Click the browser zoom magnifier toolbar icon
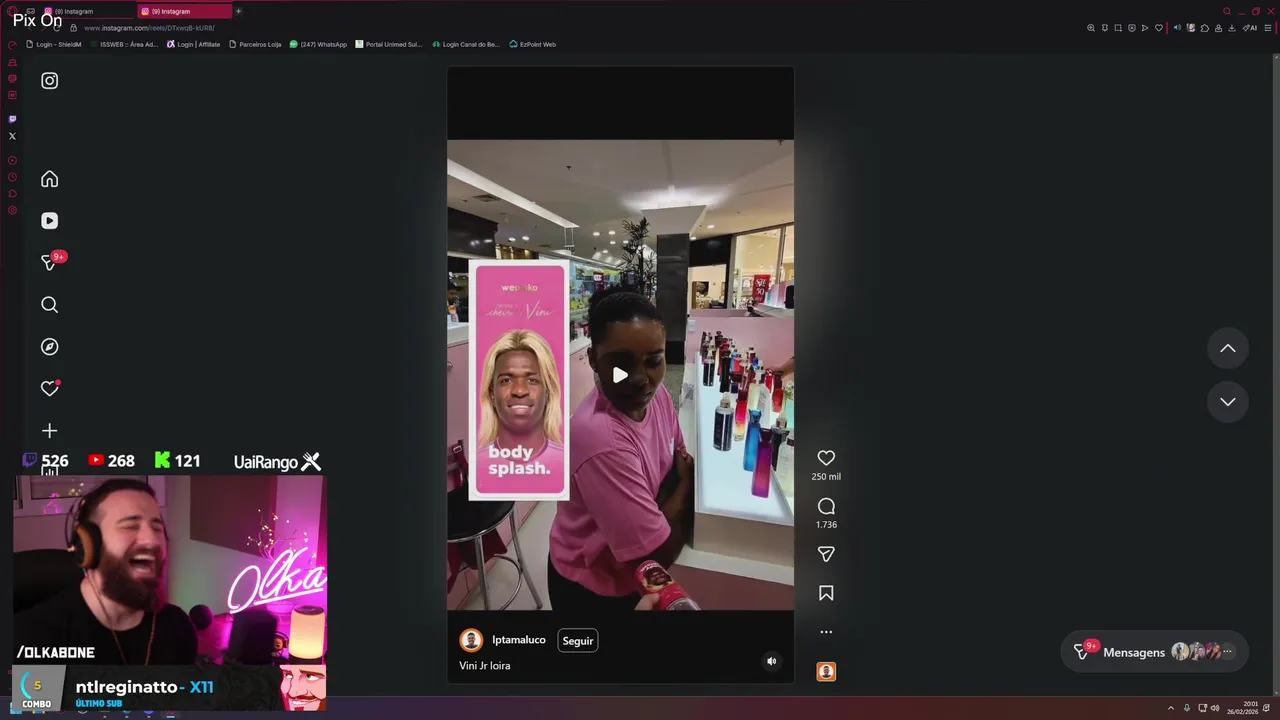Viewport: 1280px width, 720px height. point(1091,28)
